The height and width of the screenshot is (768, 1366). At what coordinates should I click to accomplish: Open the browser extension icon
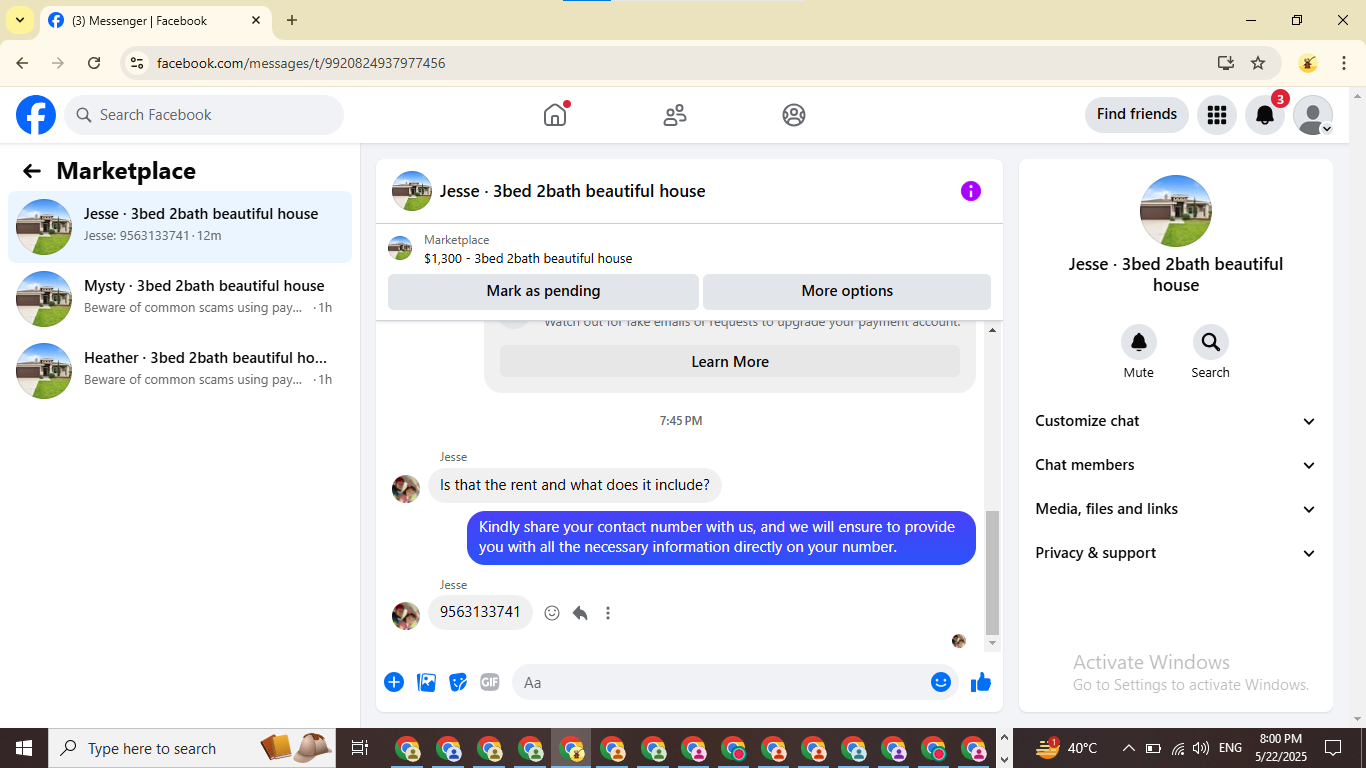coord(1308,63)
